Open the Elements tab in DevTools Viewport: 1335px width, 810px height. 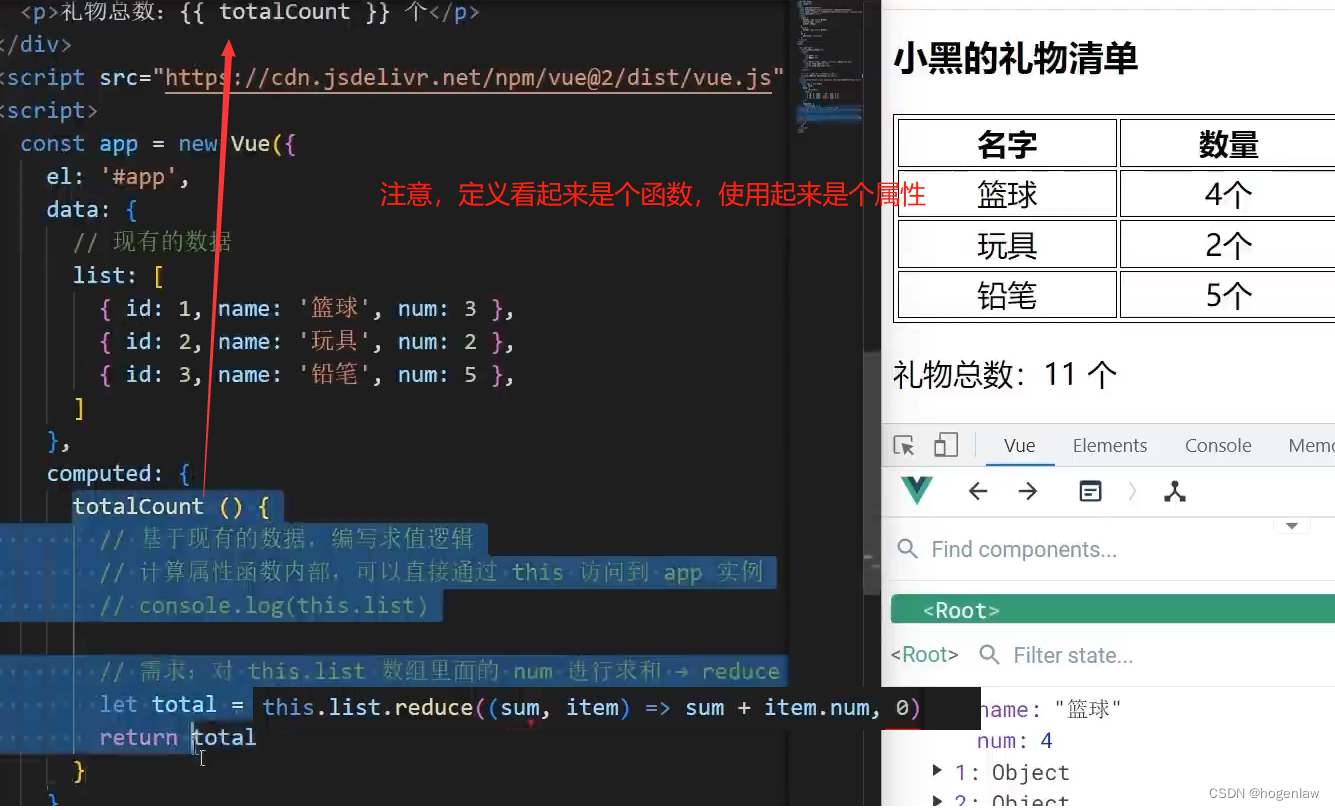pyautogui.click(x=1110, y=446)
